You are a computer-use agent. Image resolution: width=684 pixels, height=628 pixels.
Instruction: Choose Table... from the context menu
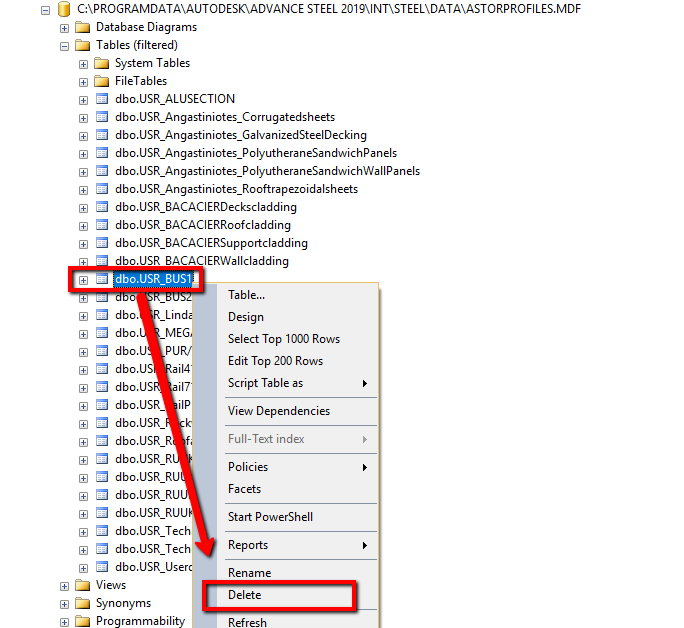(297, 295)
